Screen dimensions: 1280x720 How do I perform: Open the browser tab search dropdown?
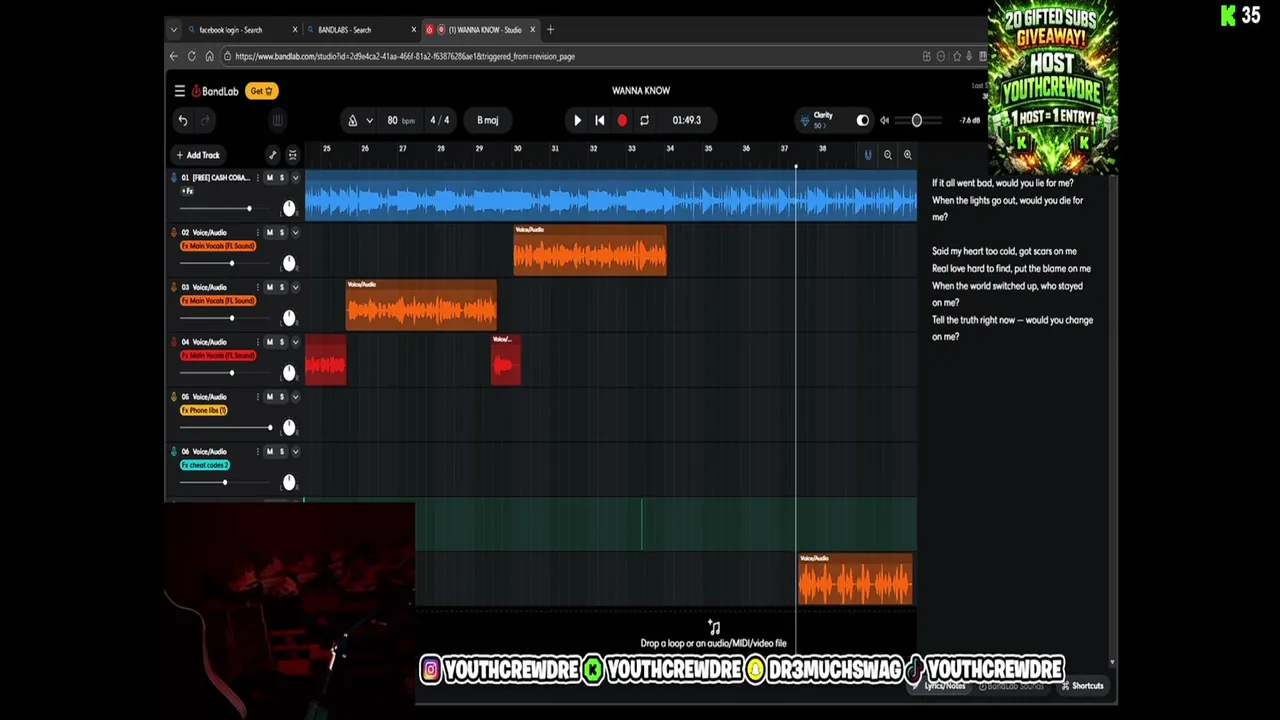174,29
